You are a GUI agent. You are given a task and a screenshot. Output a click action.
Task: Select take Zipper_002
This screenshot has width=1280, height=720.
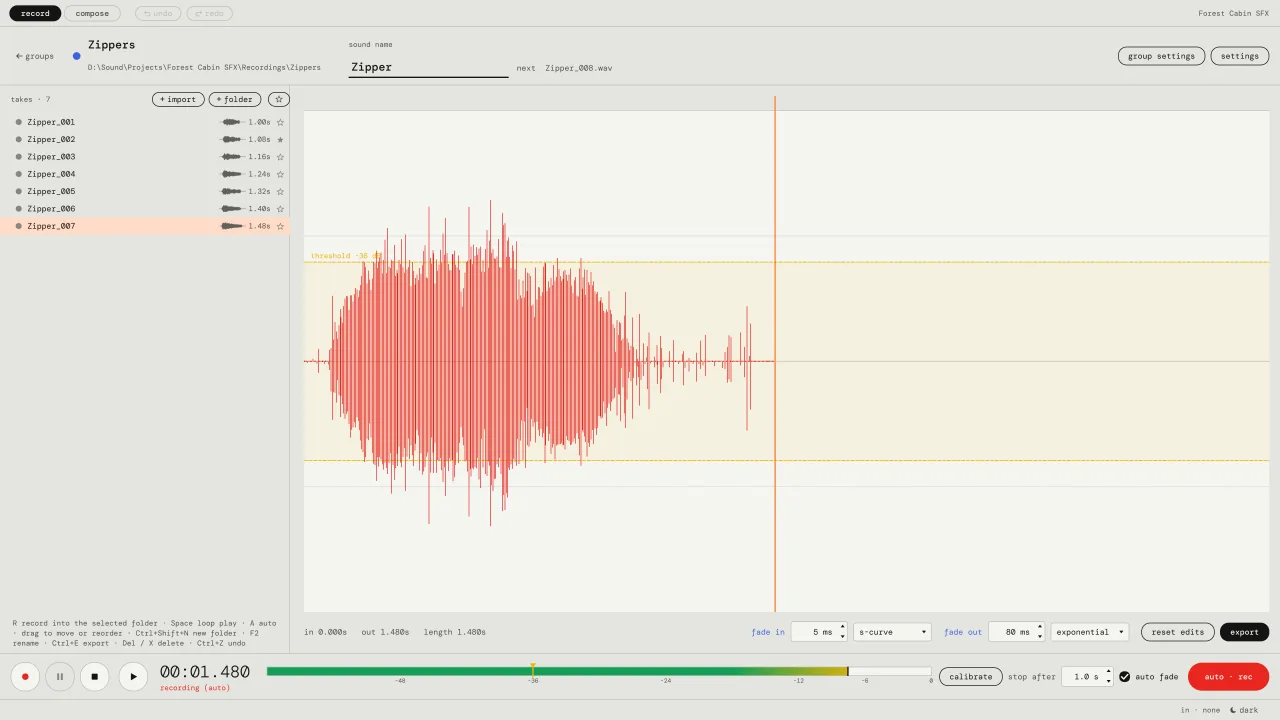(145, 140)
